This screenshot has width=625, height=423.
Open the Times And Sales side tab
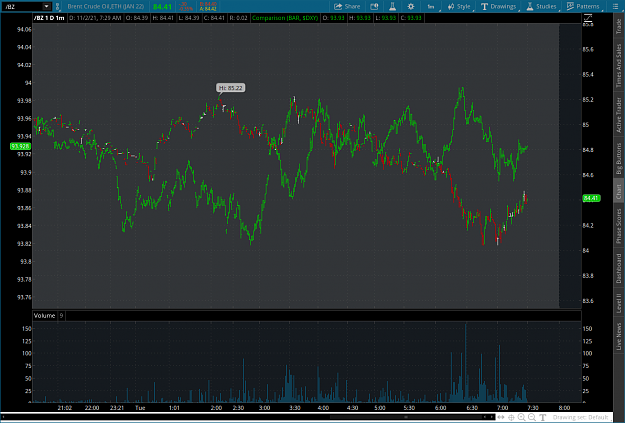[x=619, y=65]
